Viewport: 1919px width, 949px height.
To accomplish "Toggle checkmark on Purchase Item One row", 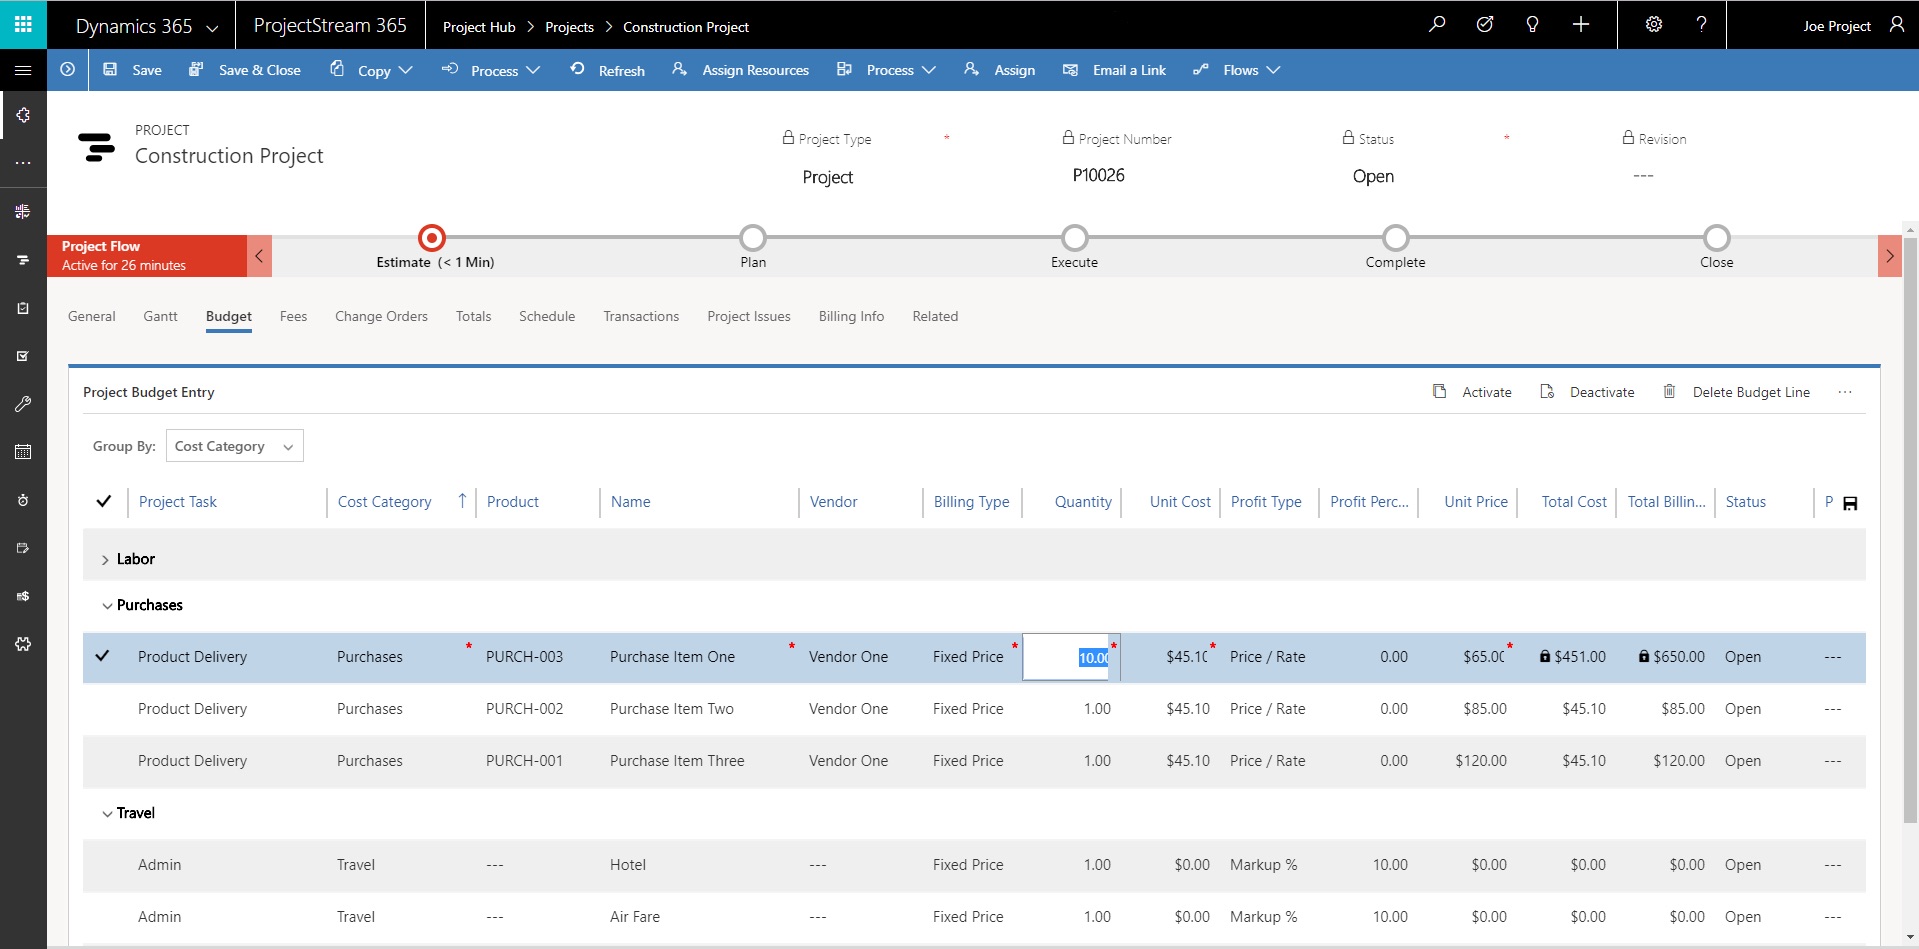I will click(x=102, y=656).
